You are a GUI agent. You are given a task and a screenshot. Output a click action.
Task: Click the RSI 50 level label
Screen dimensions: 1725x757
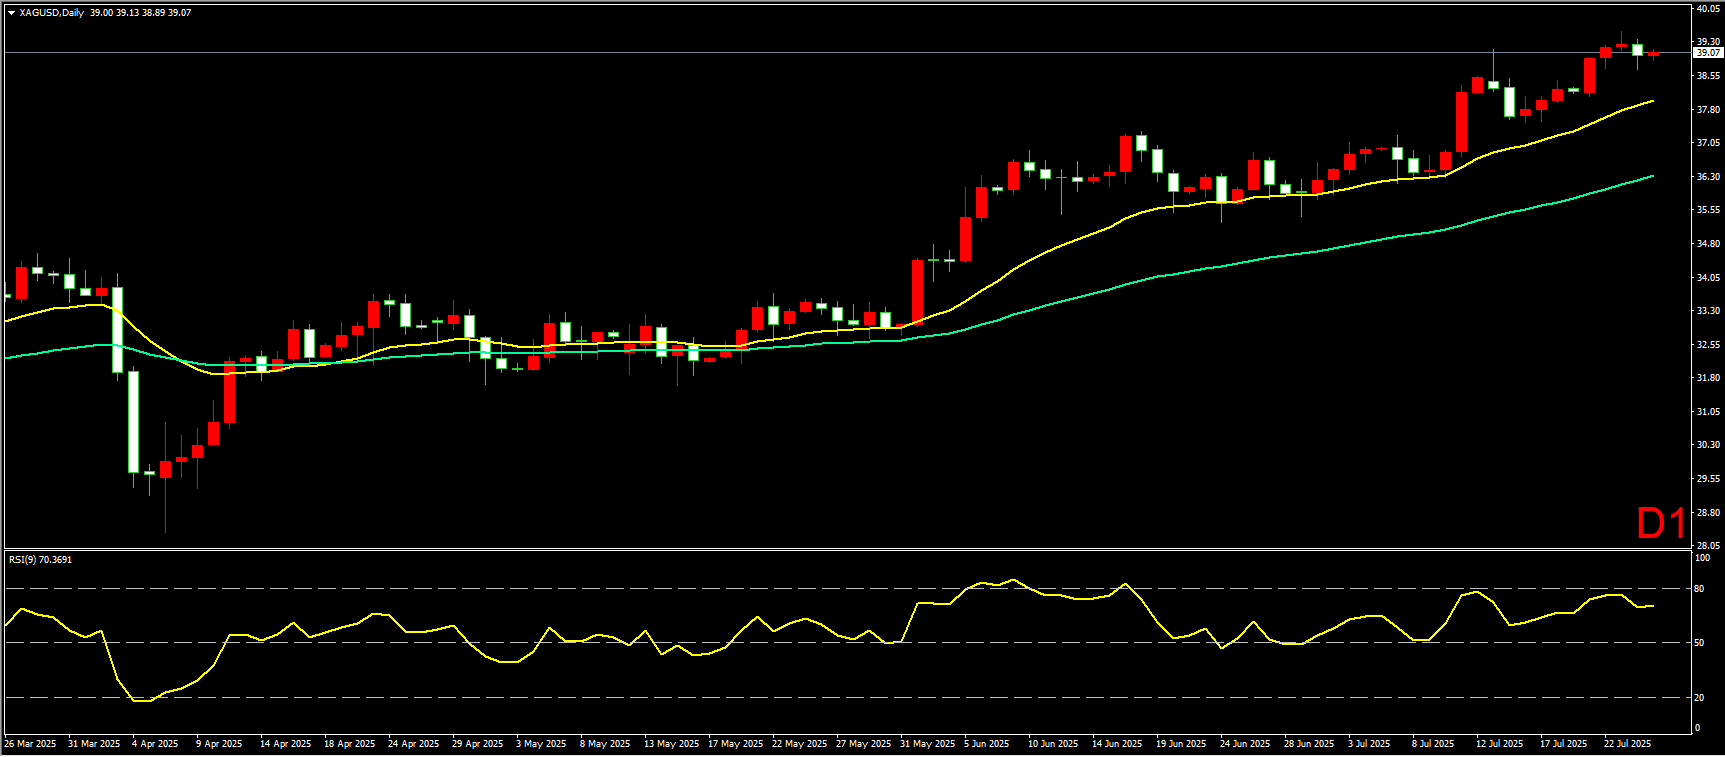pyautogui.click(x=1699, y=643)
